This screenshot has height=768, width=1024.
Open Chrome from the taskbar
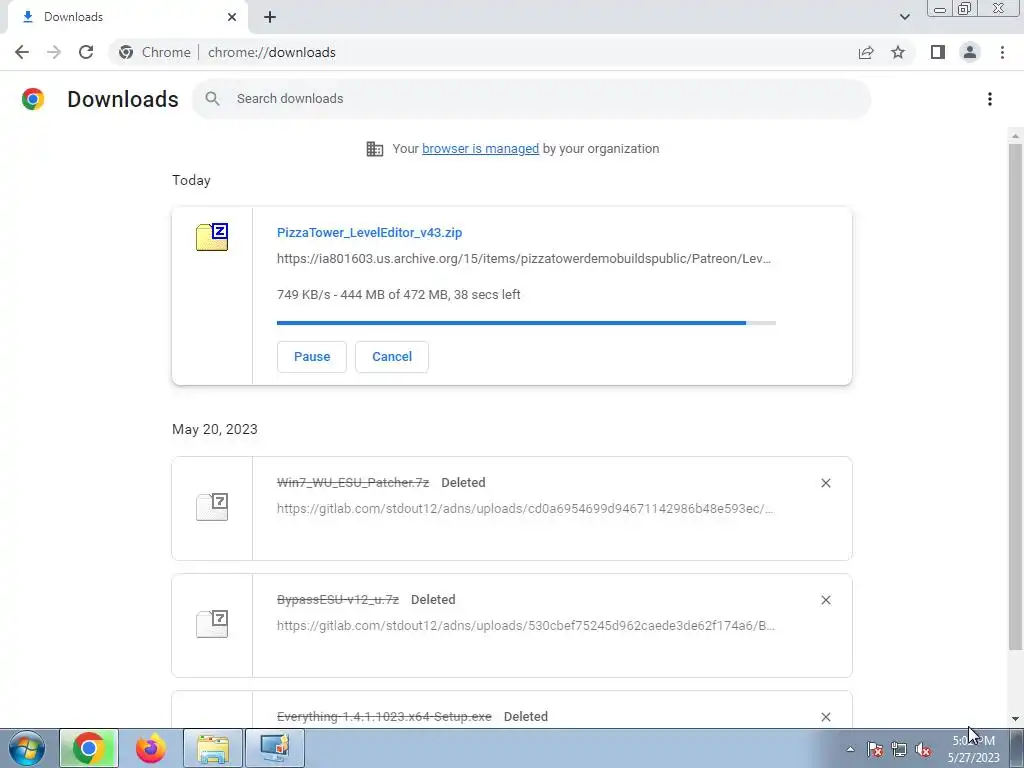tap(89, 748)
